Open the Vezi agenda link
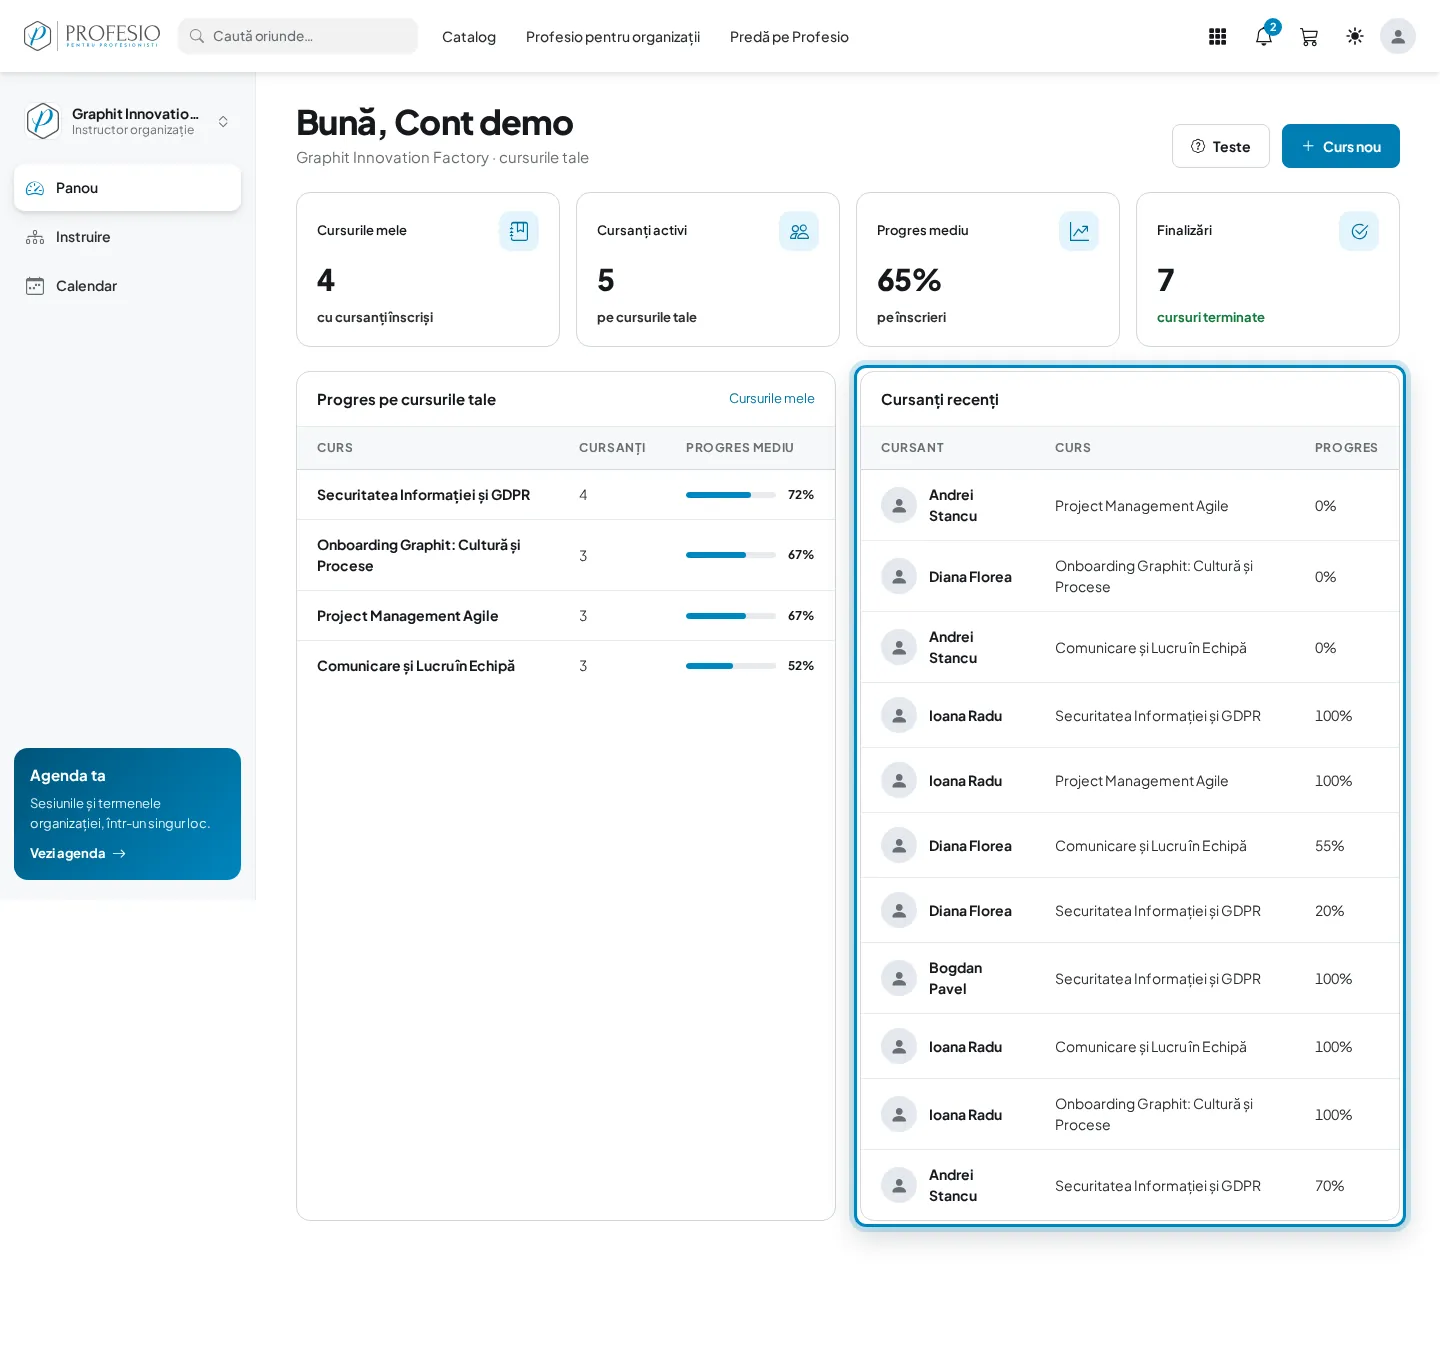 pos(77,853)
